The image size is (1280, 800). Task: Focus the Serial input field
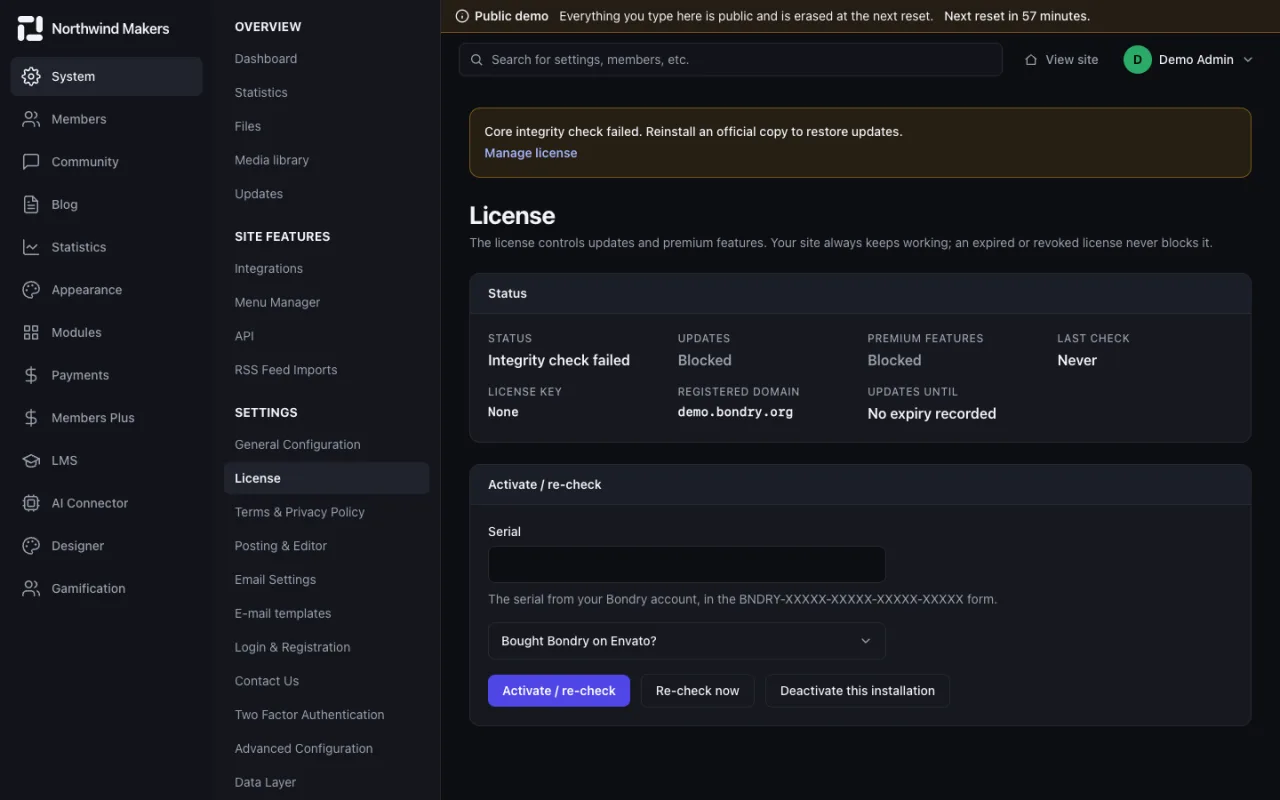click(687, 565)
